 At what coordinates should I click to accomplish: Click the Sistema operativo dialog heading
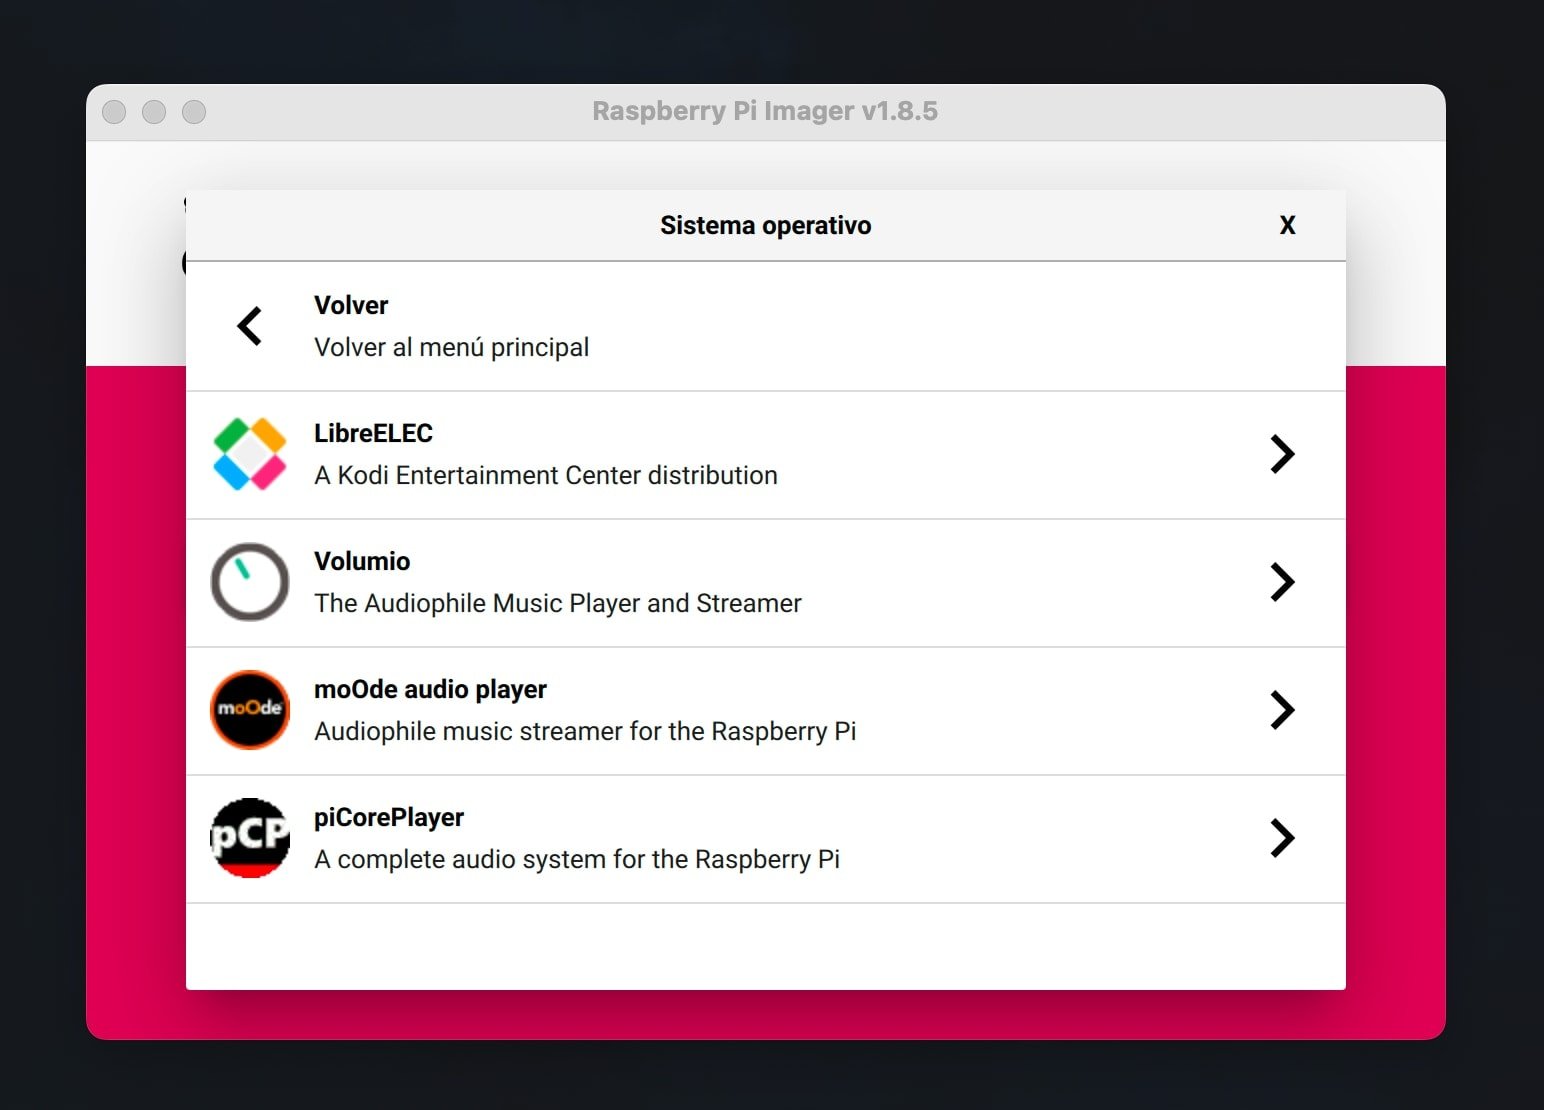point(766,225)
